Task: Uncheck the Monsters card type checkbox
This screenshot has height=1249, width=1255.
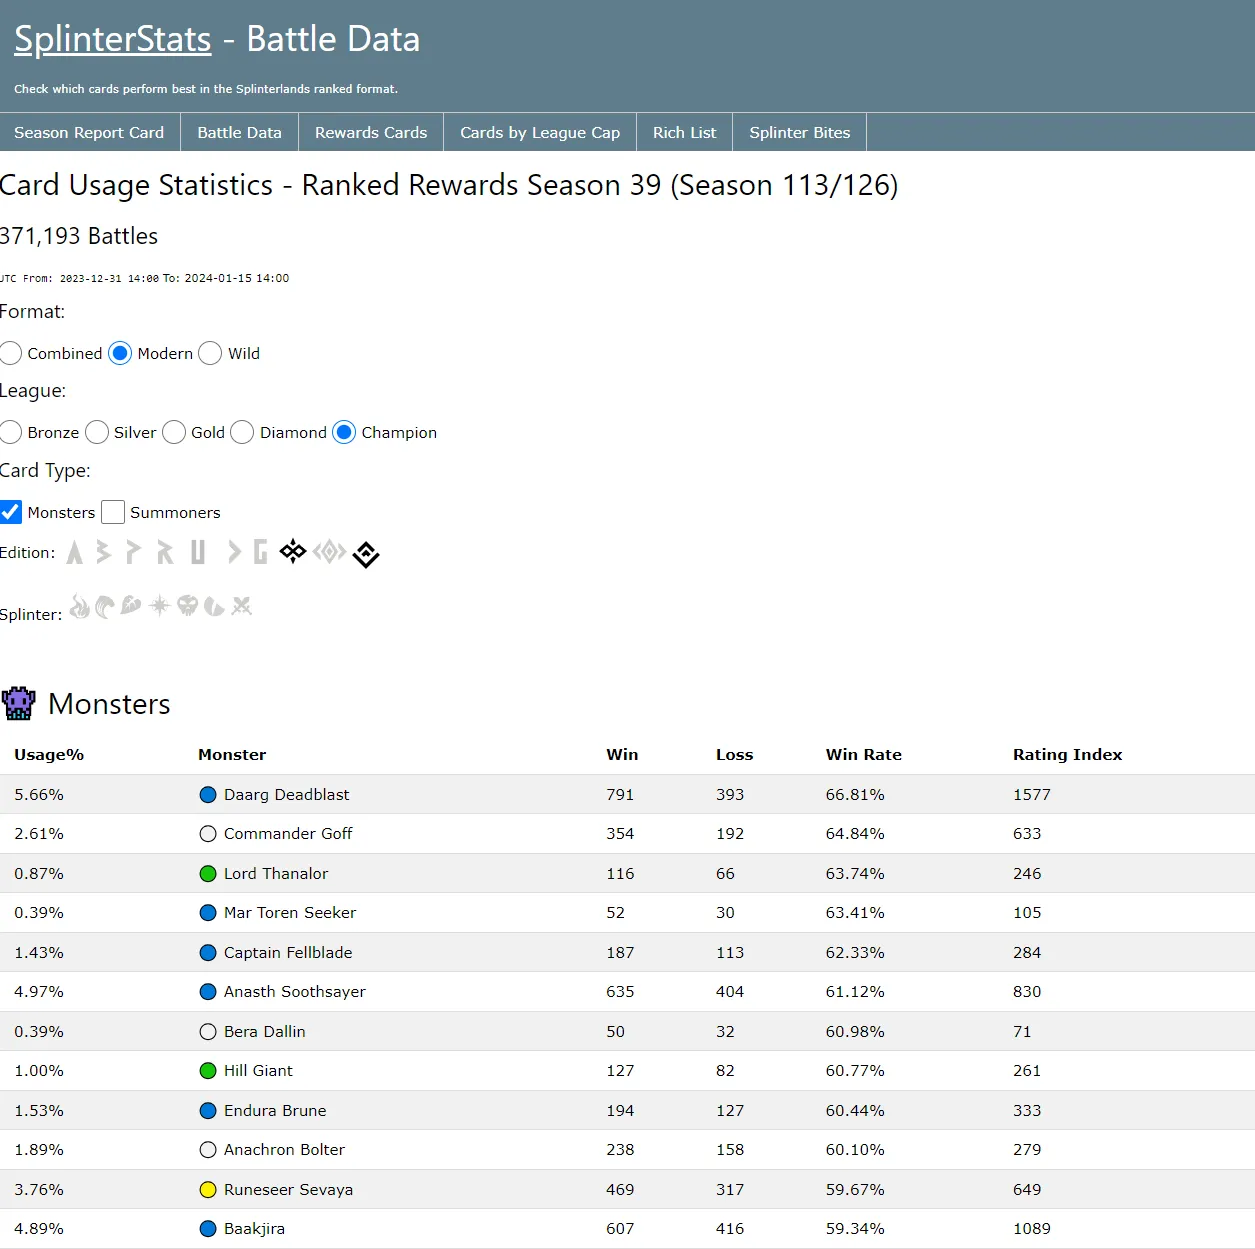Action: coord(11,512)
